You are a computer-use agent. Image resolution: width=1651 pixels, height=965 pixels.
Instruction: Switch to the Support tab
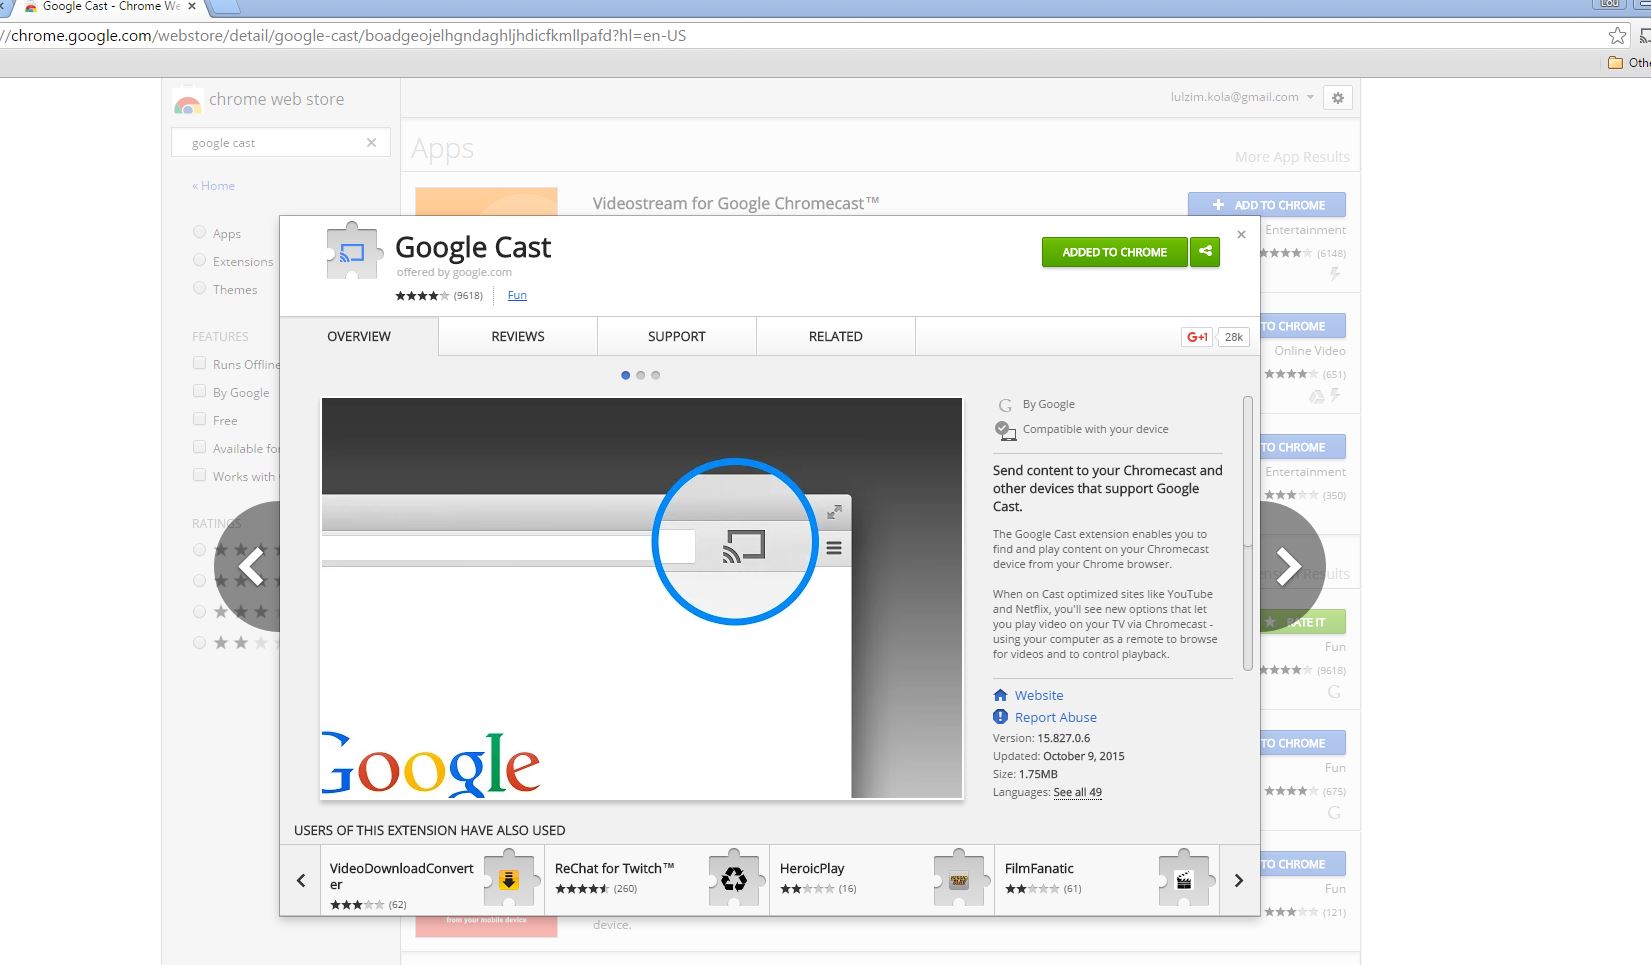pos(677,337)
